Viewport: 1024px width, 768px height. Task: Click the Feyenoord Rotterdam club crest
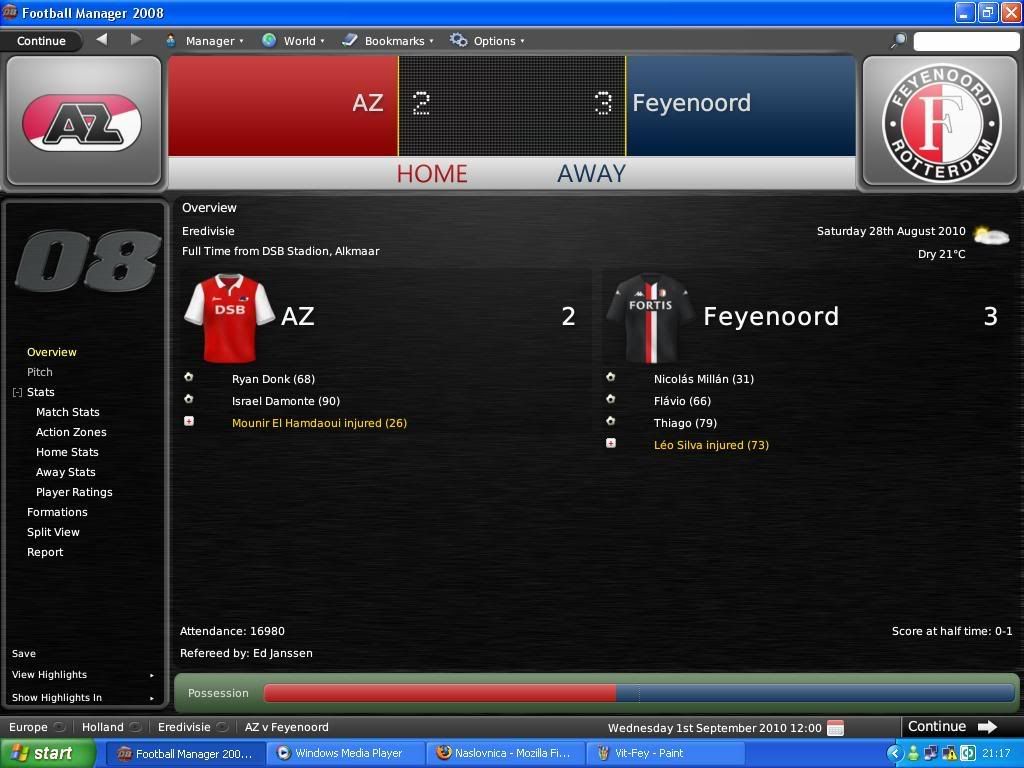[941, 123]
